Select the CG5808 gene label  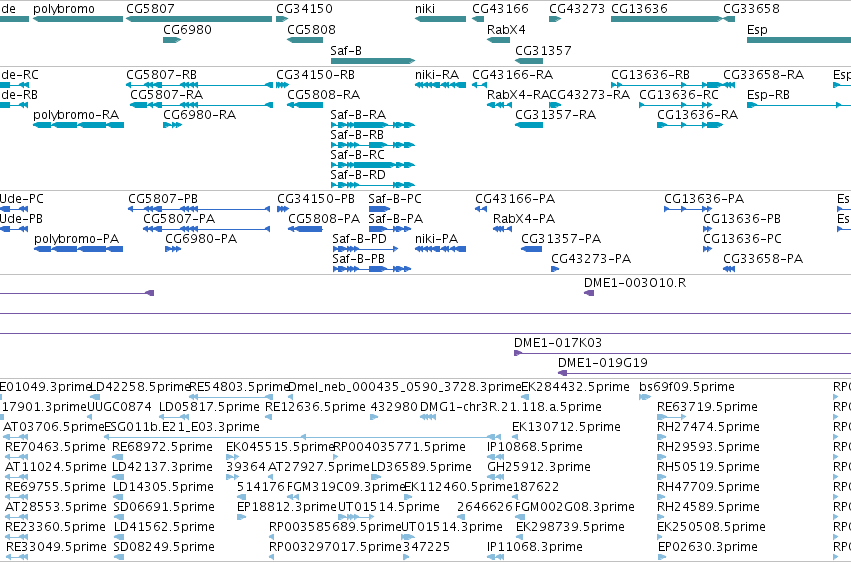tap(312, 29)
